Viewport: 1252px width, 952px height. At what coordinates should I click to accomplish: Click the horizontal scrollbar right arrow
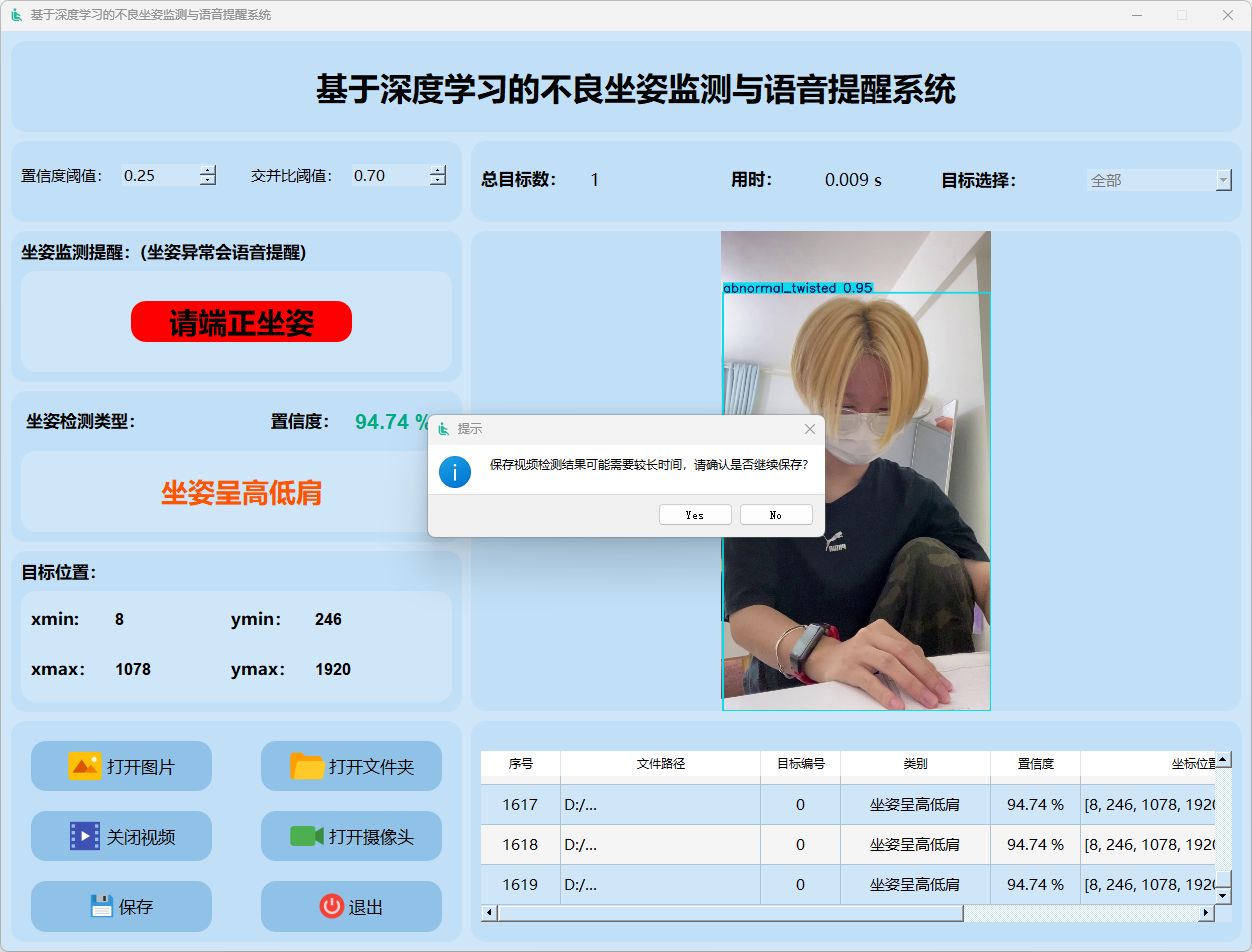[1206, 913]
